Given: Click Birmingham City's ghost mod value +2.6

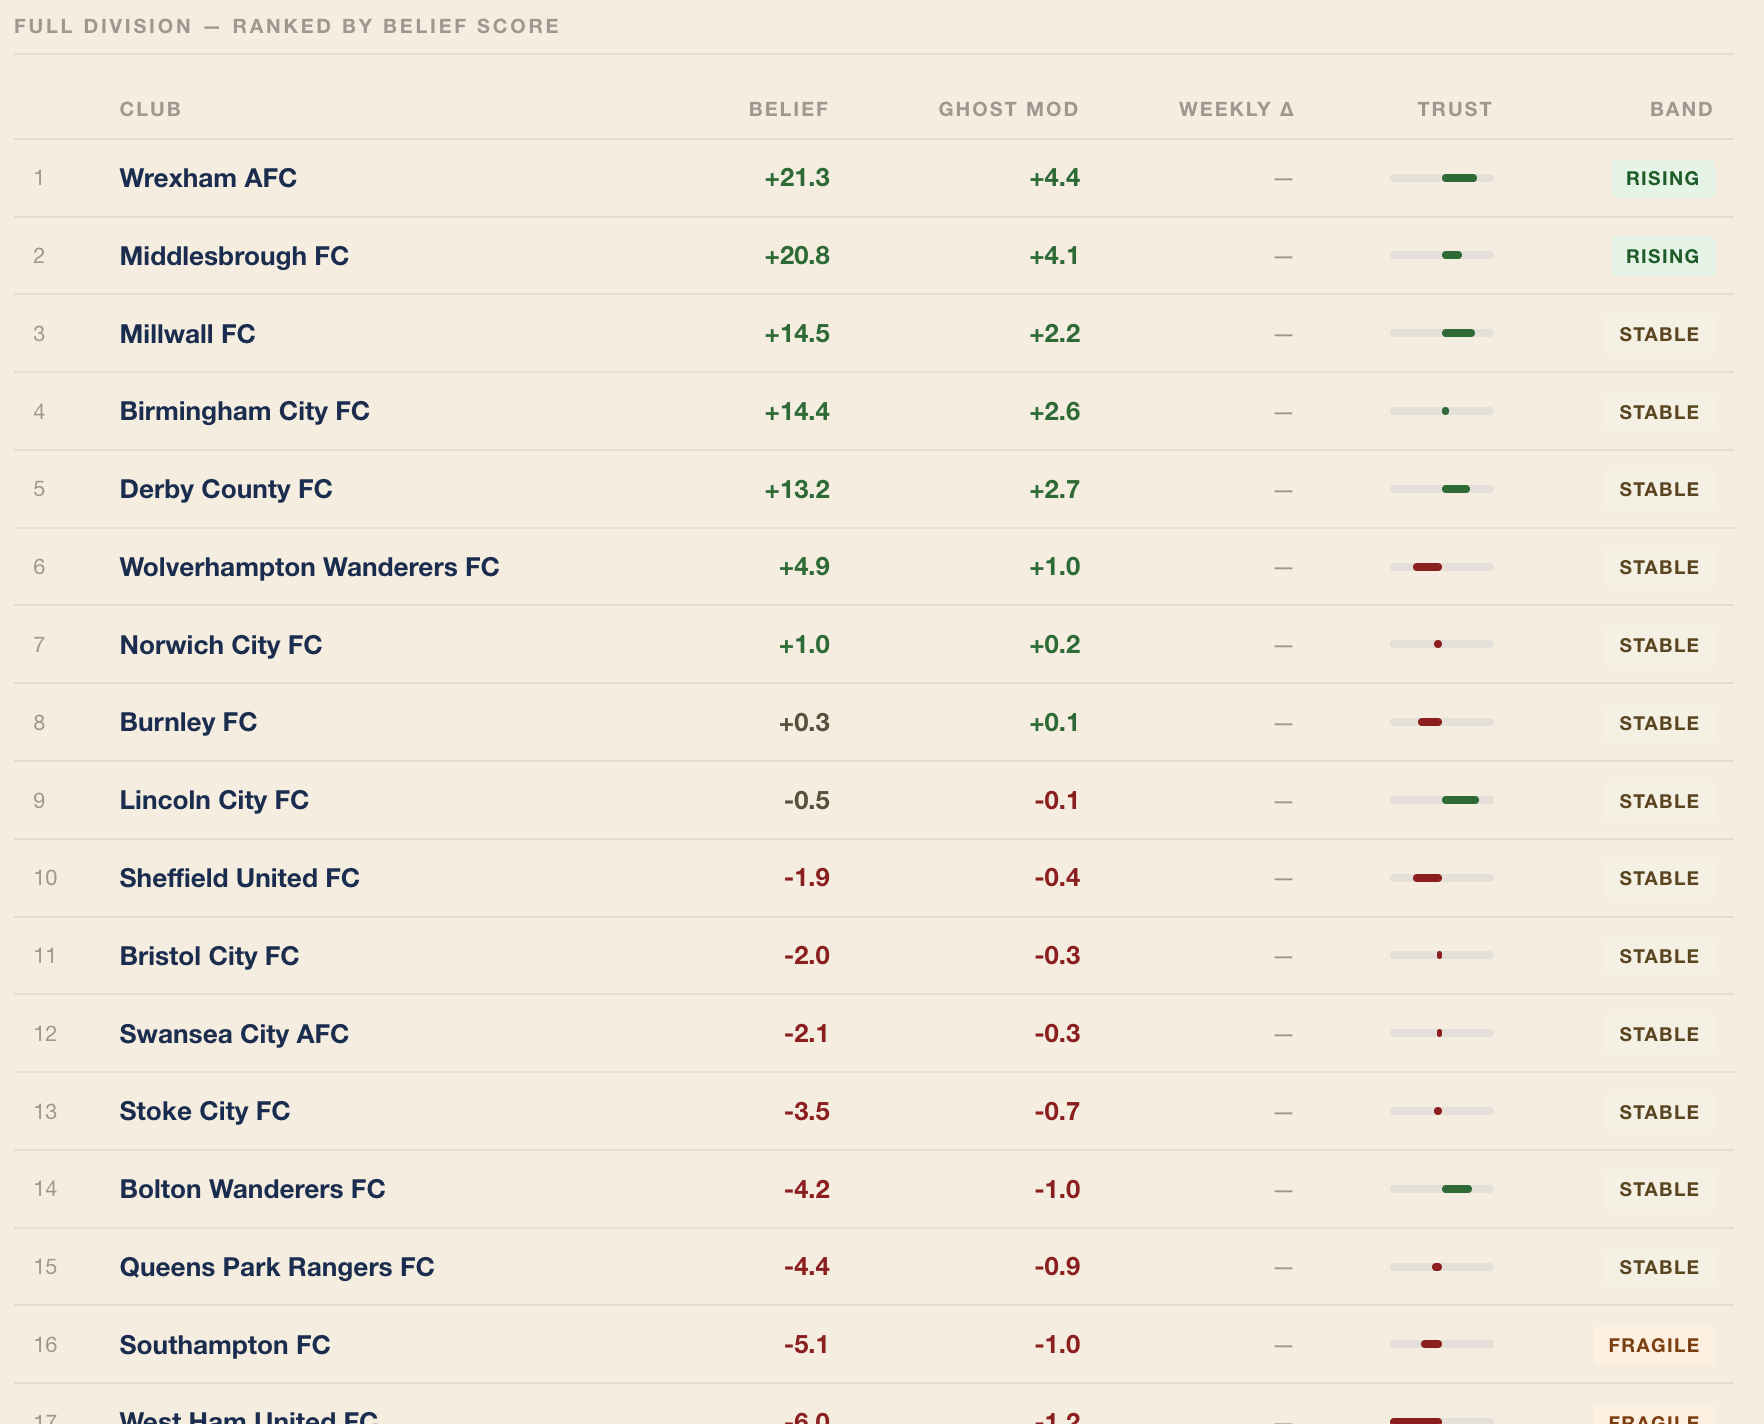Looking at the screenshot, I should point(1055,411).
